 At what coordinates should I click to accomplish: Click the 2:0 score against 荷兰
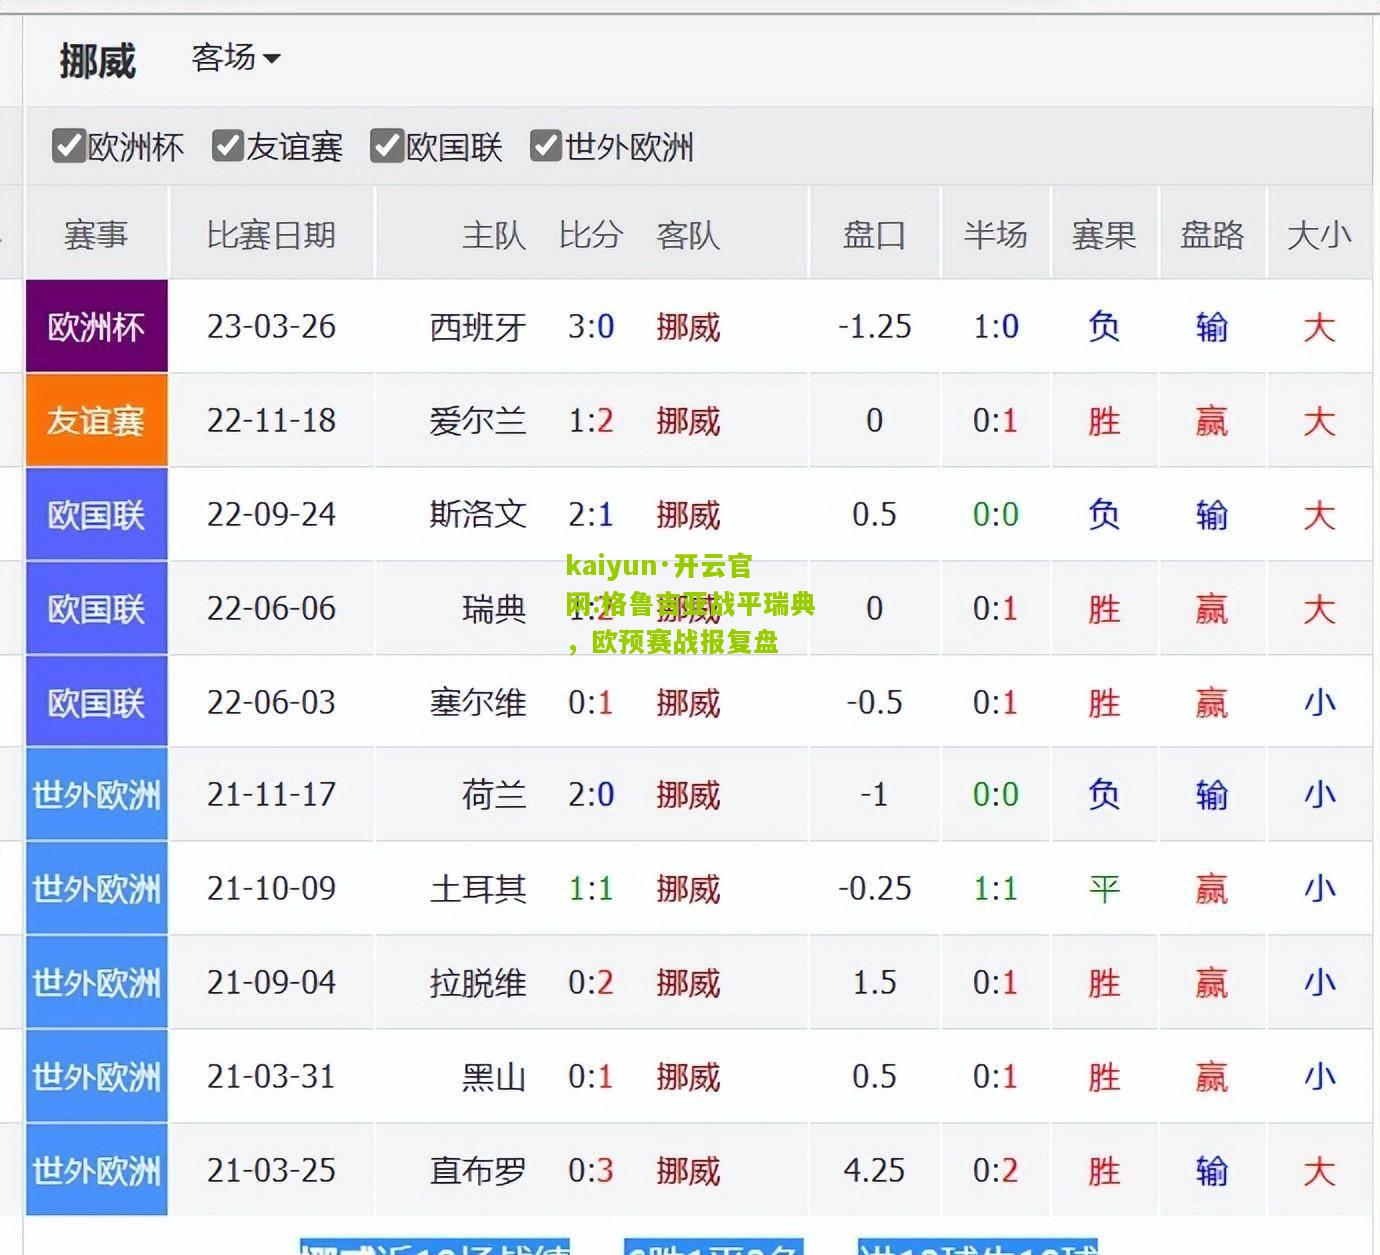[x=591, y=794]
